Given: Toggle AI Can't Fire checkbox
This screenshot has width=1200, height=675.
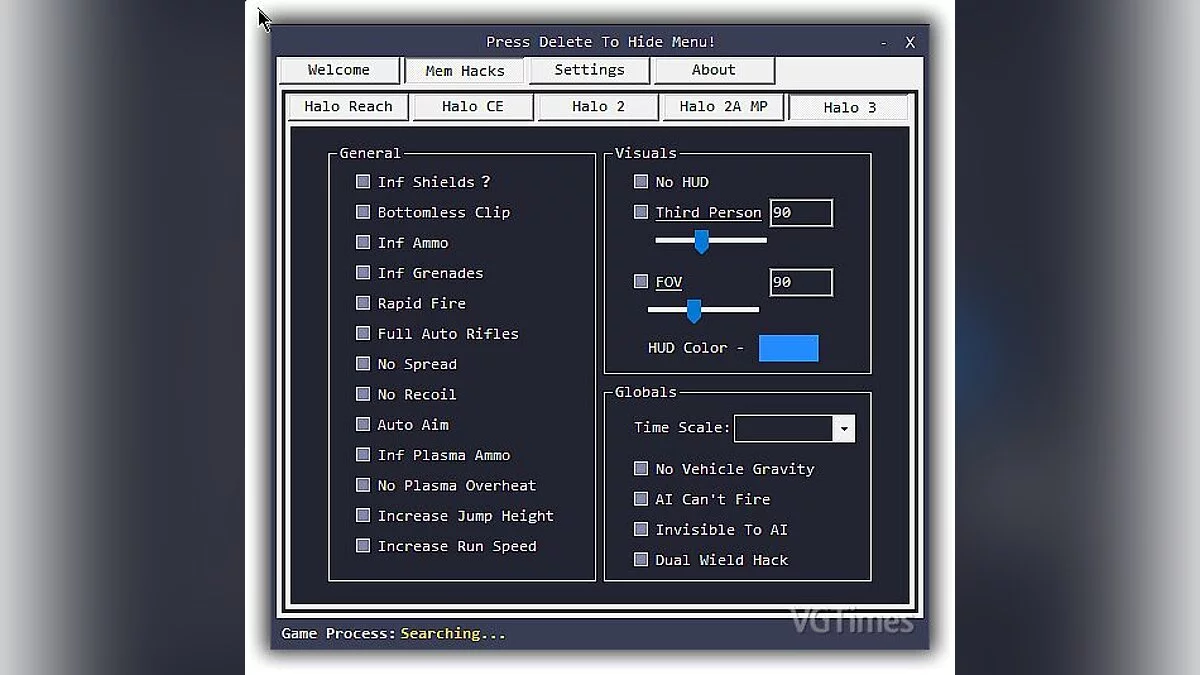Looking at the screenshot, I should 641,499.
